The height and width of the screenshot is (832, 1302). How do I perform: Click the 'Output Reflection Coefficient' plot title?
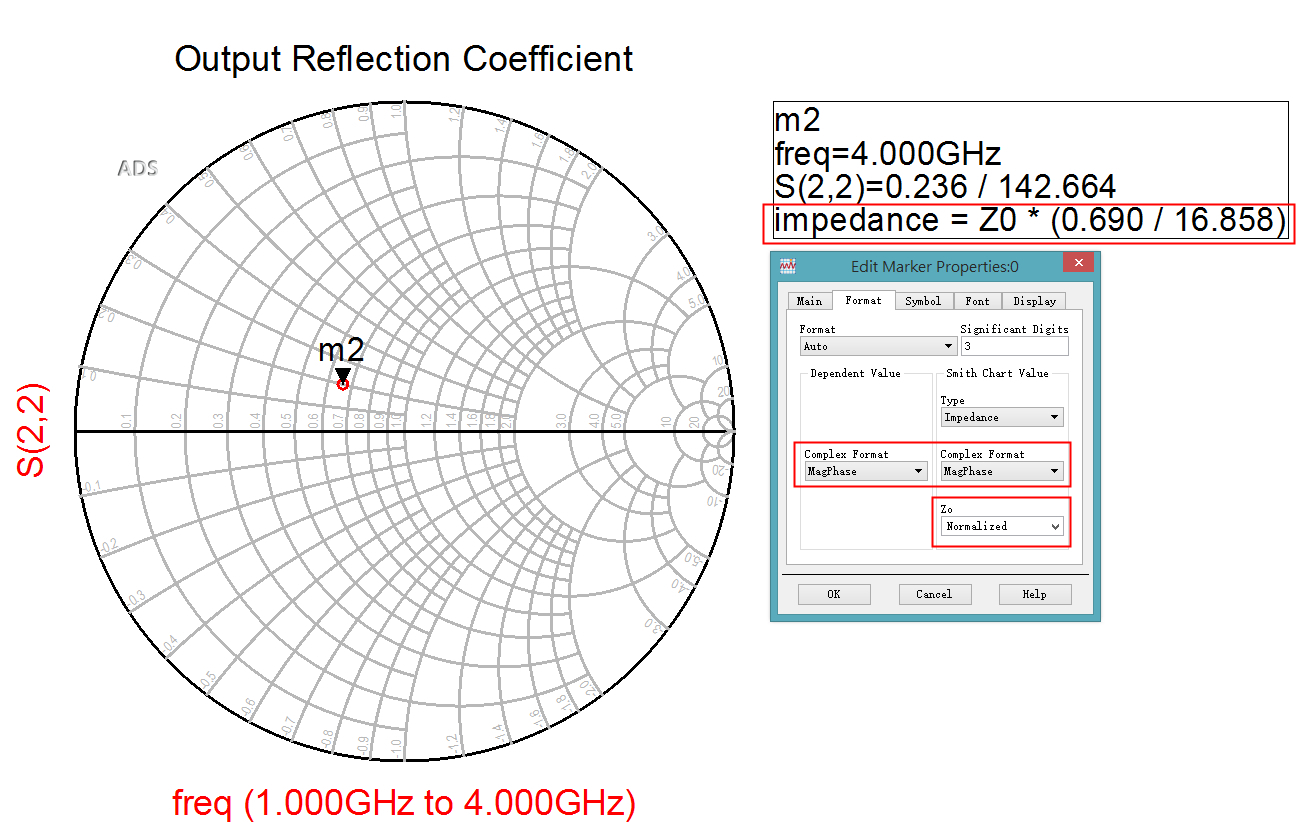404,59
